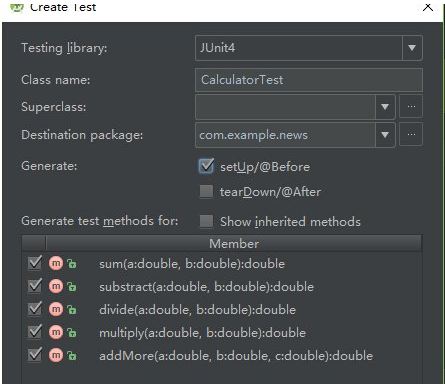Click the Member column header
Image resolution: width=445 pixels, height=384 pixels.
(x=234, y=243)
